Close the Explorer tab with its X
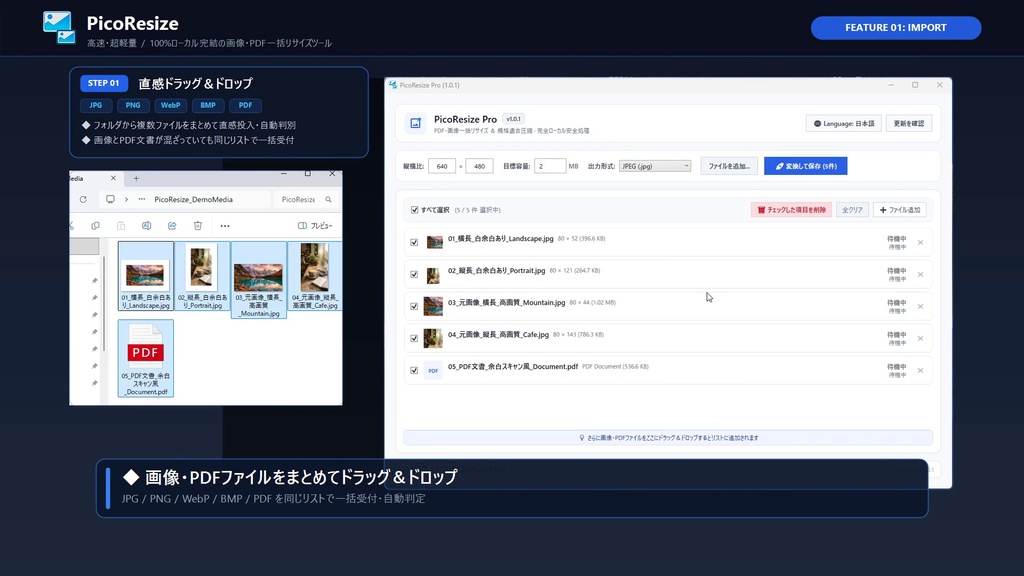Viewport: 1024px width, 576px height. click(x=113, y=178)
